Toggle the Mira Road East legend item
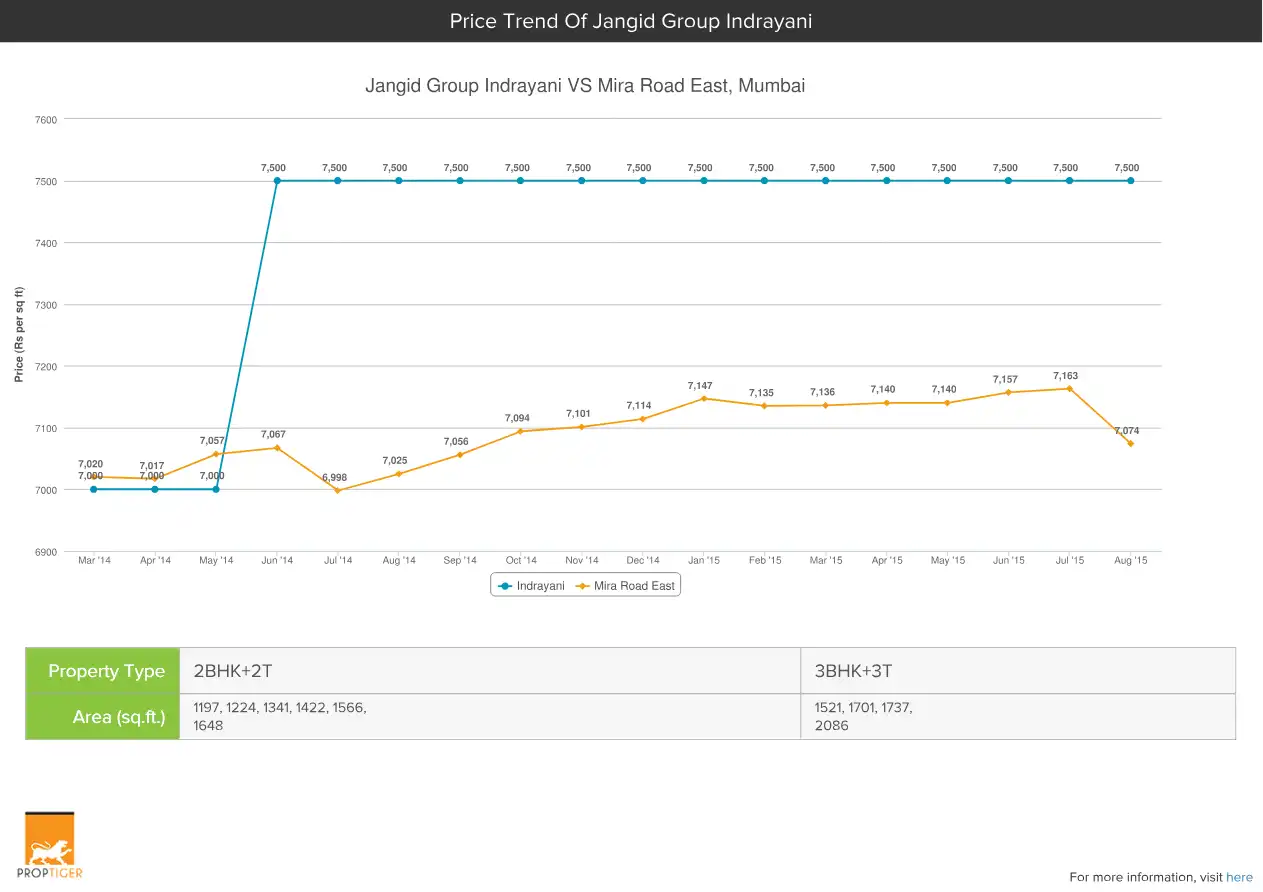This screenshot has width=1263, height=892. (x=627, y=586)
